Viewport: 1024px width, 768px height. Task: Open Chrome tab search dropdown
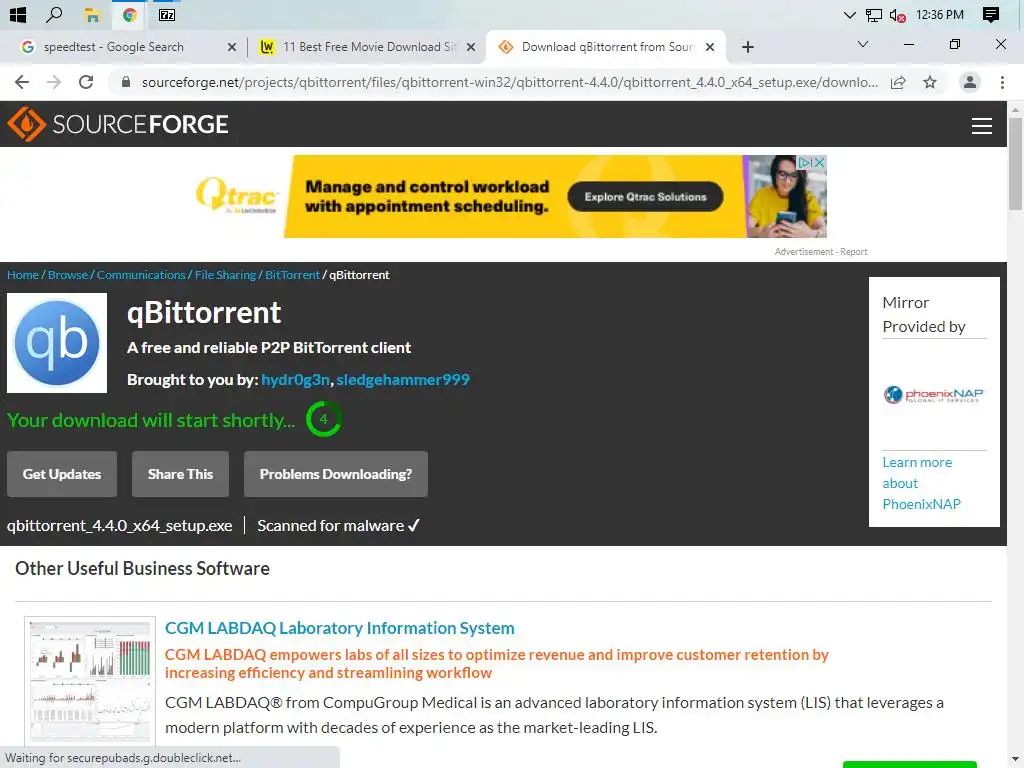tap(863, 44)
